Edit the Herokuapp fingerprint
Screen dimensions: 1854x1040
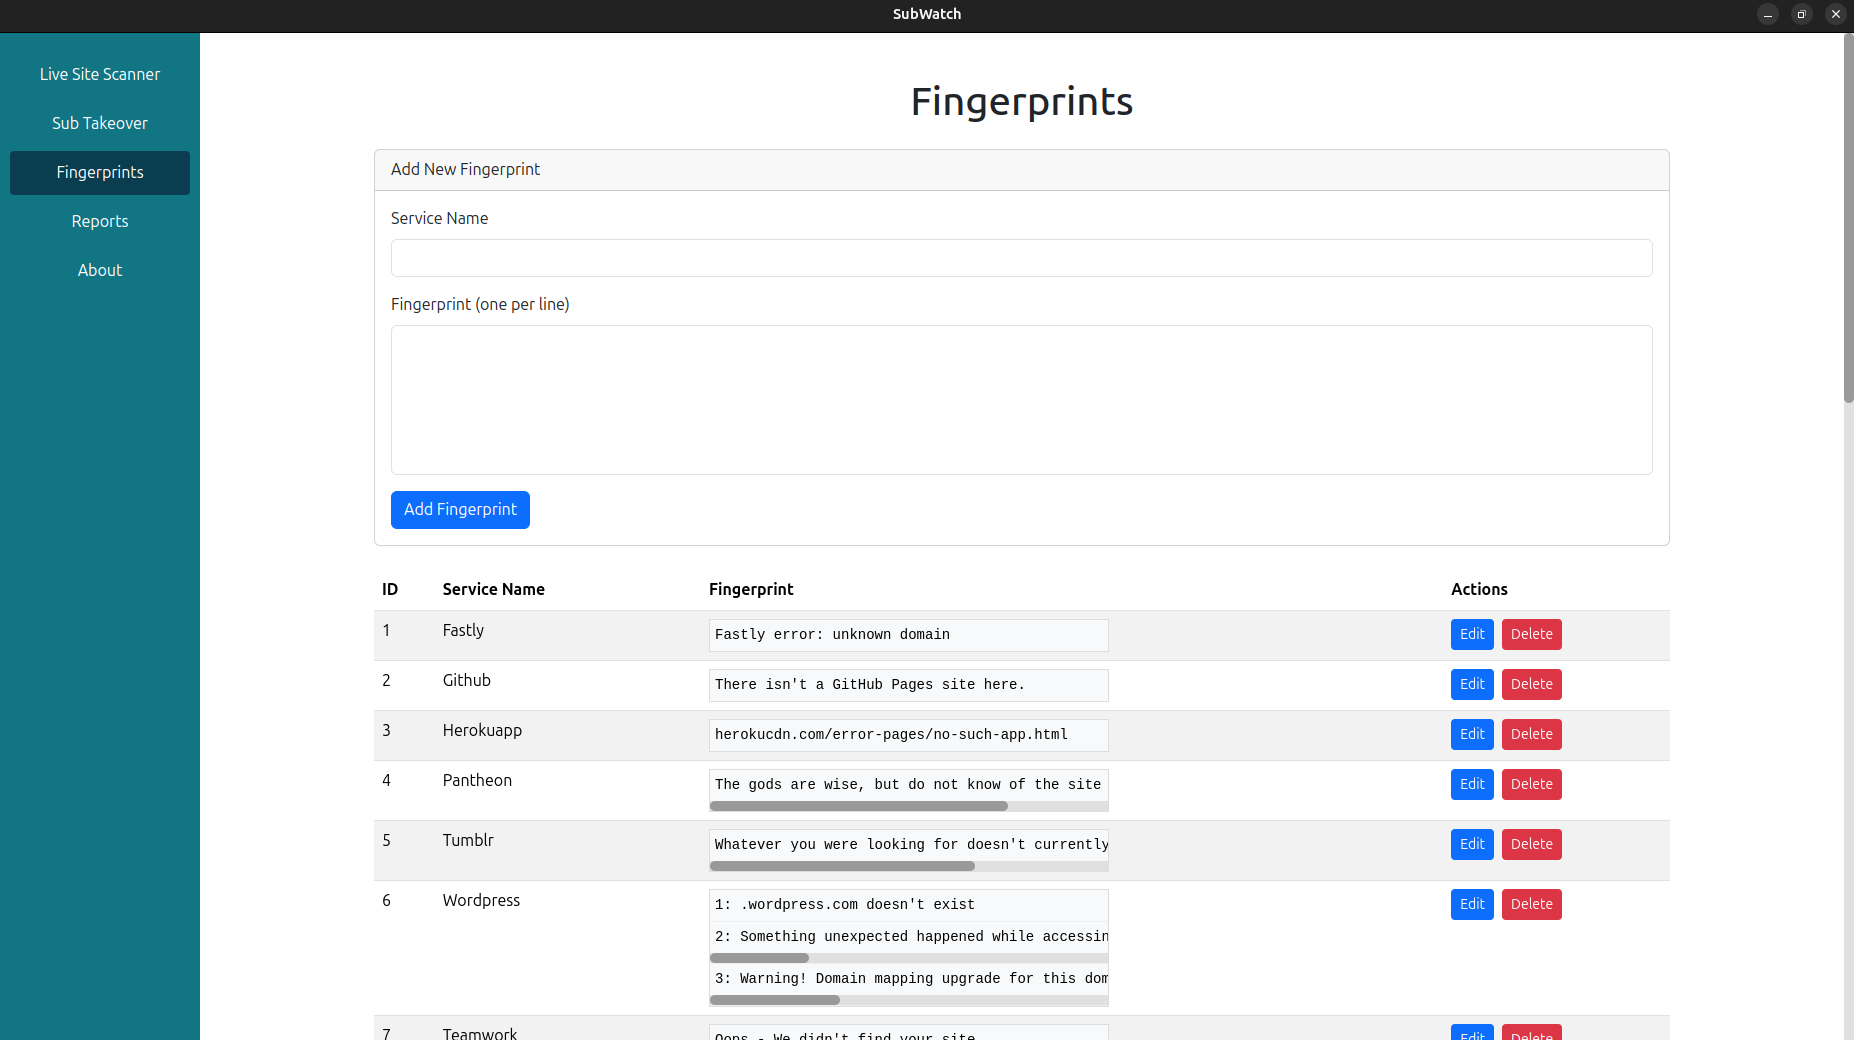(1472, 734)
